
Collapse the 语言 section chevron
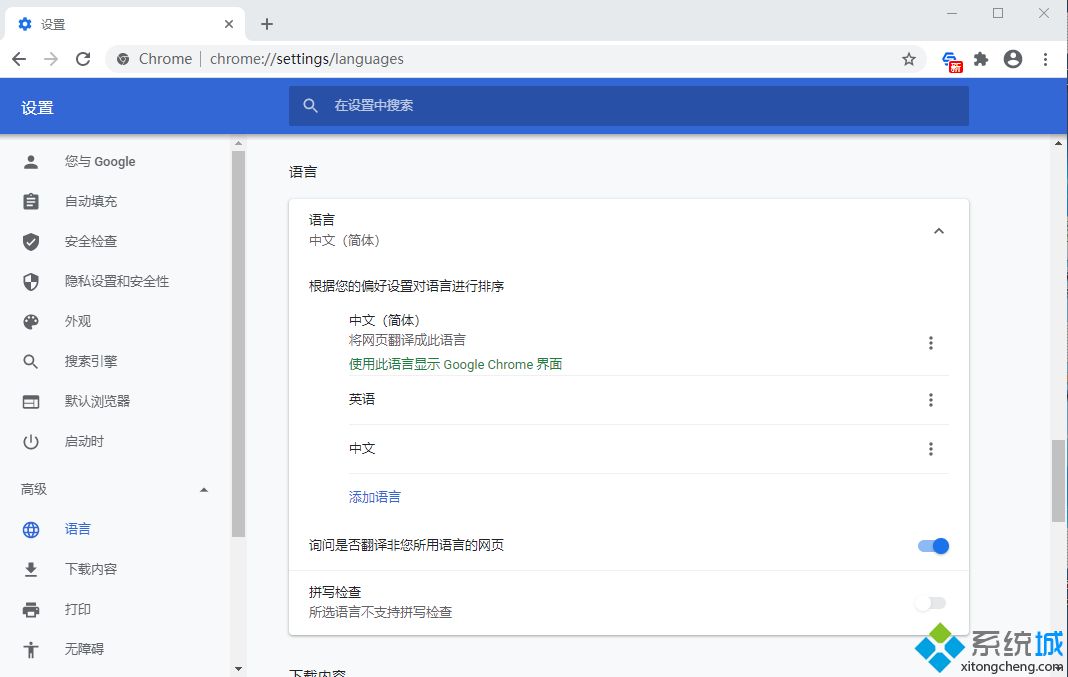(x=939, y=231)
